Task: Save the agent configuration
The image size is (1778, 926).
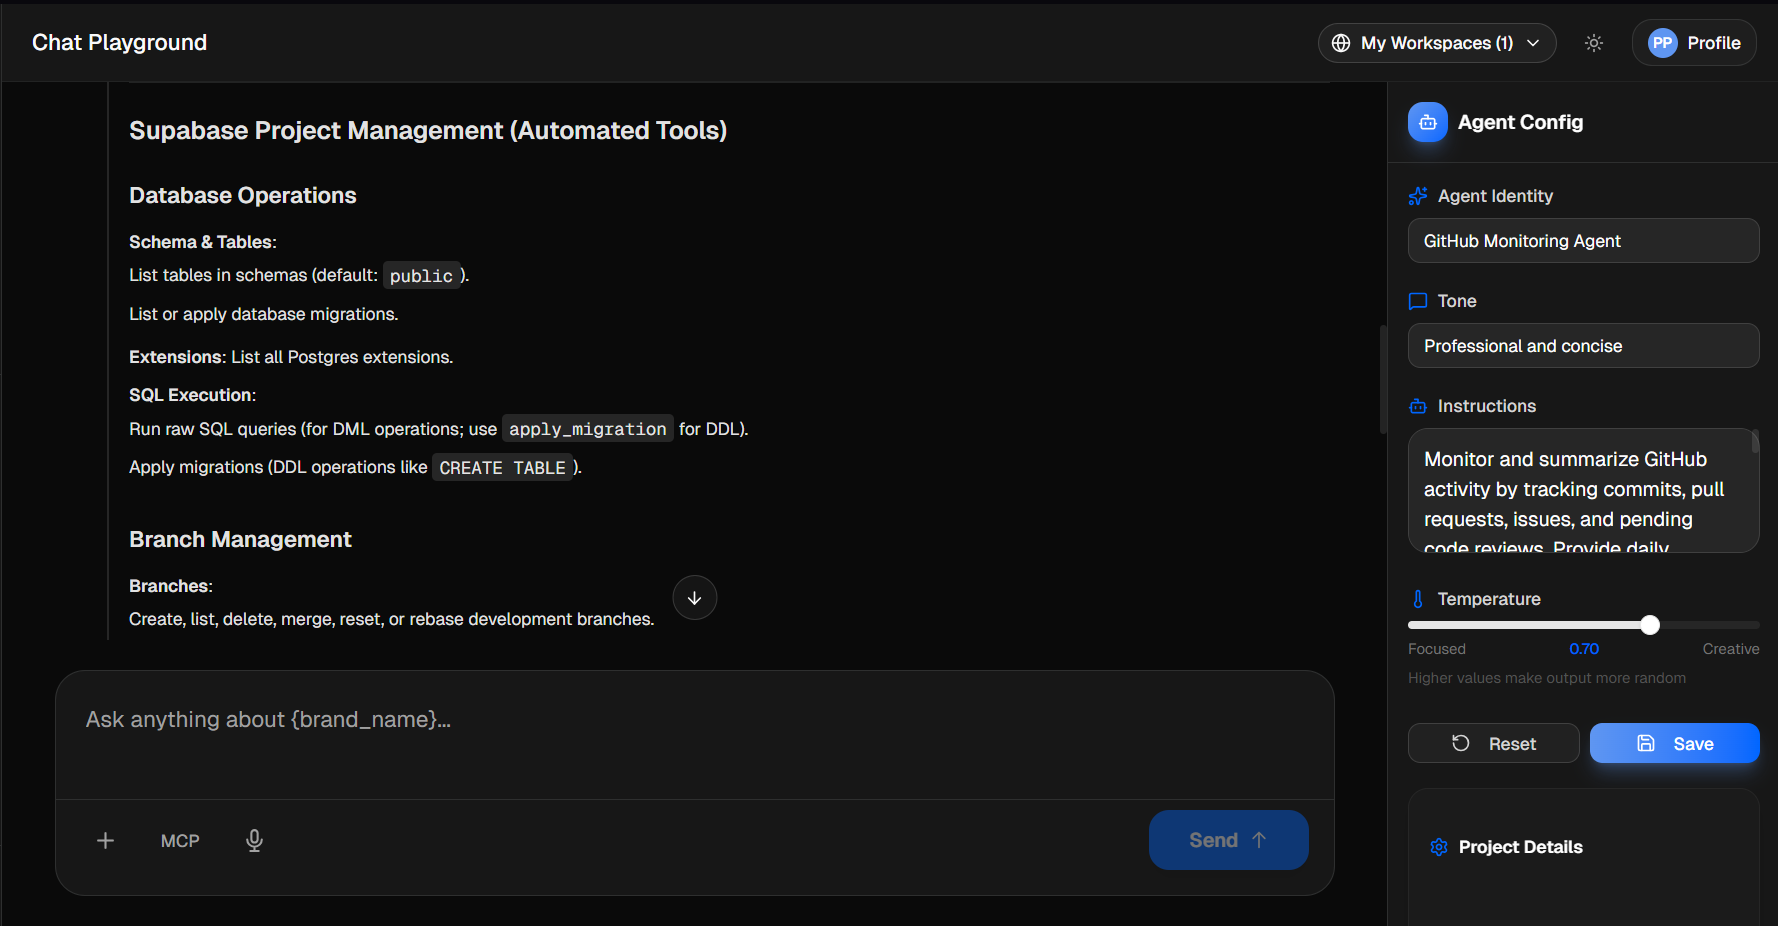Action: (x=1674, y=743)
